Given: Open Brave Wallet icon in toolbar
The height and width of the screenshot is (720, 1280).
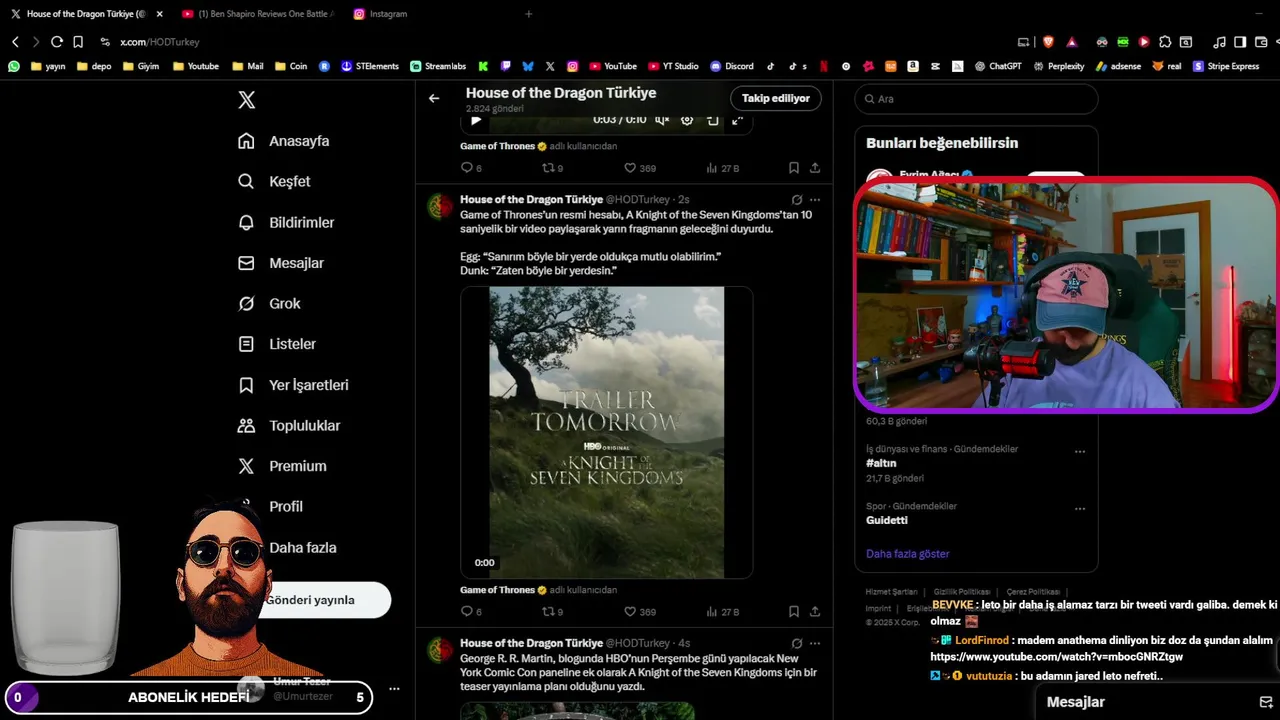Looking at the screenshot, I should click(x=1261, y=42).
